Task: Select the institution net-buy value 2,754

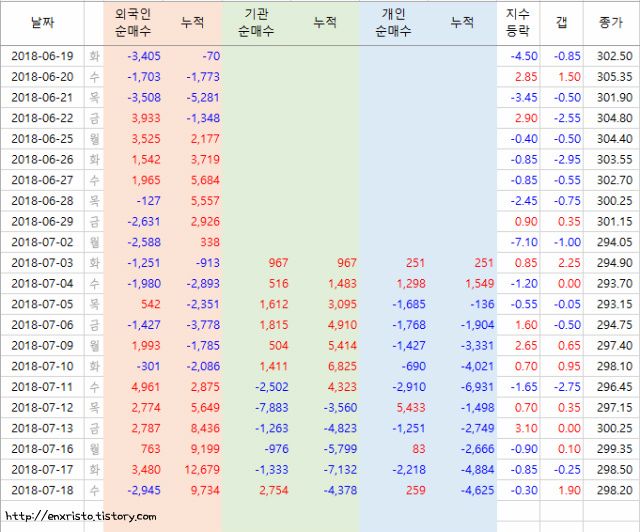Action: pyautogui.click(x=274, y=490)
